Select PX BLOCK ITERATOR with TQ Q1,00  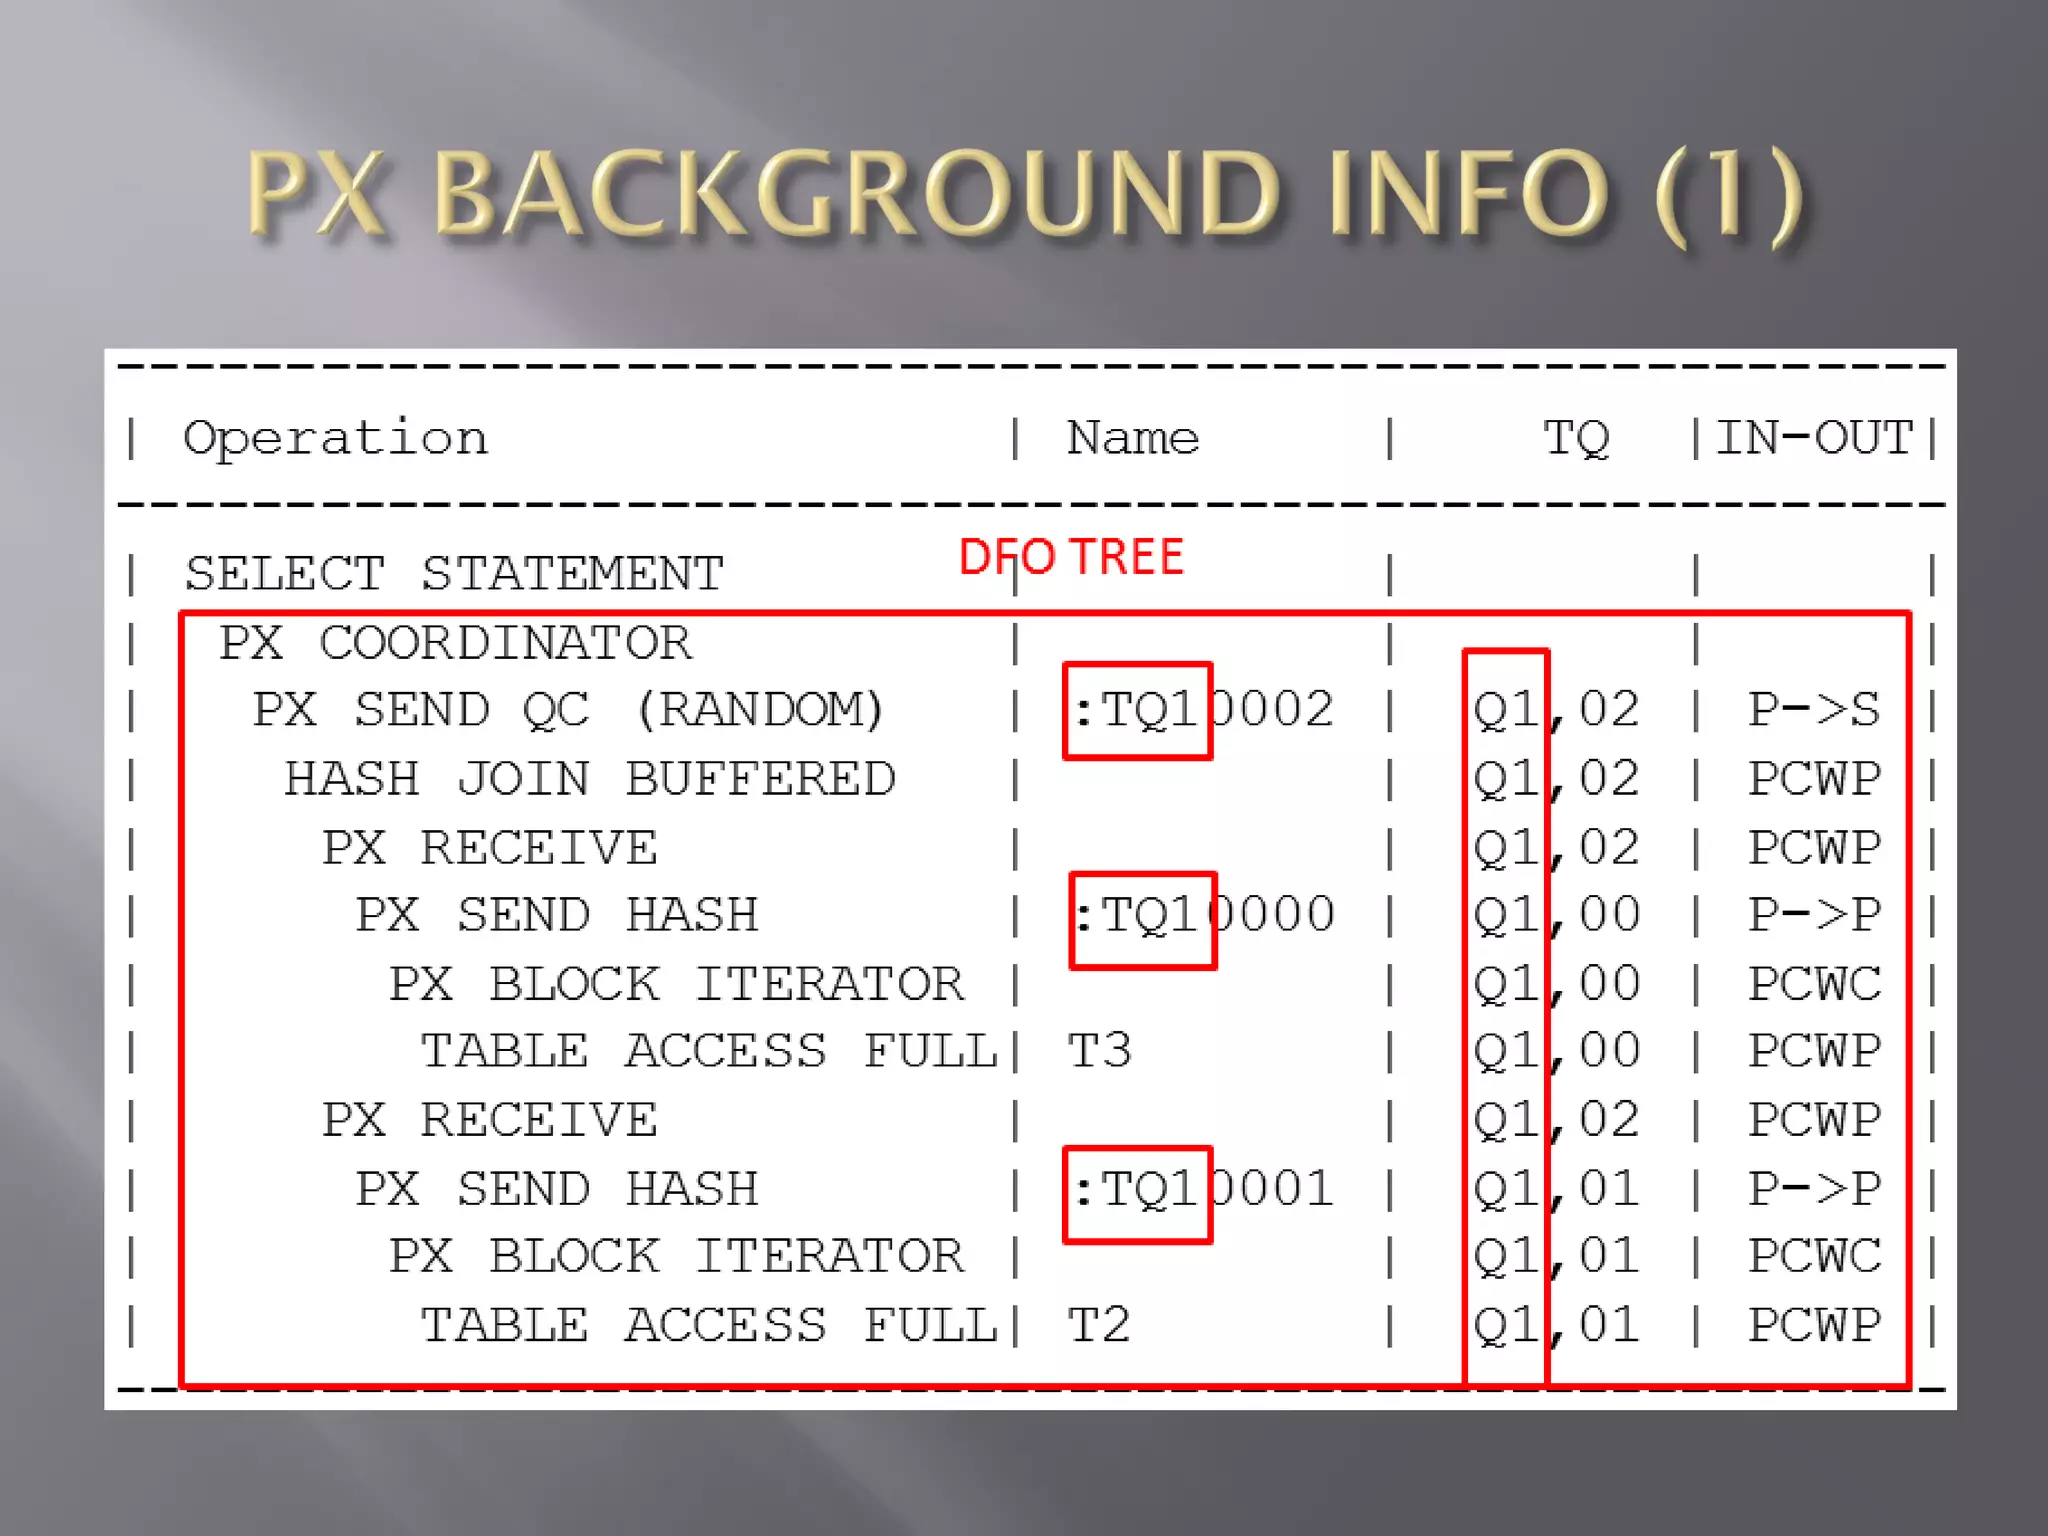pyautogui.click(x=676, y=984)
